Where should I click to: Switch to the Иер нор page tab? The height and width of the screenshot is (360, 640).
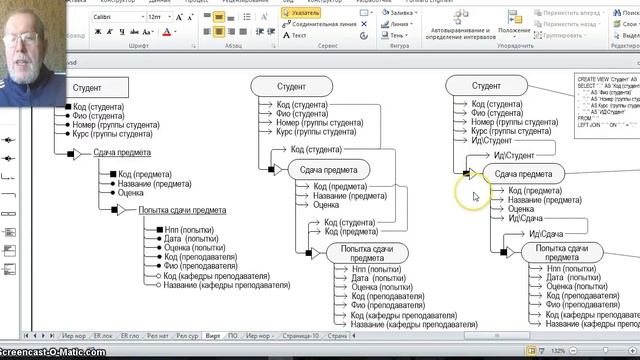pos(73,336)
